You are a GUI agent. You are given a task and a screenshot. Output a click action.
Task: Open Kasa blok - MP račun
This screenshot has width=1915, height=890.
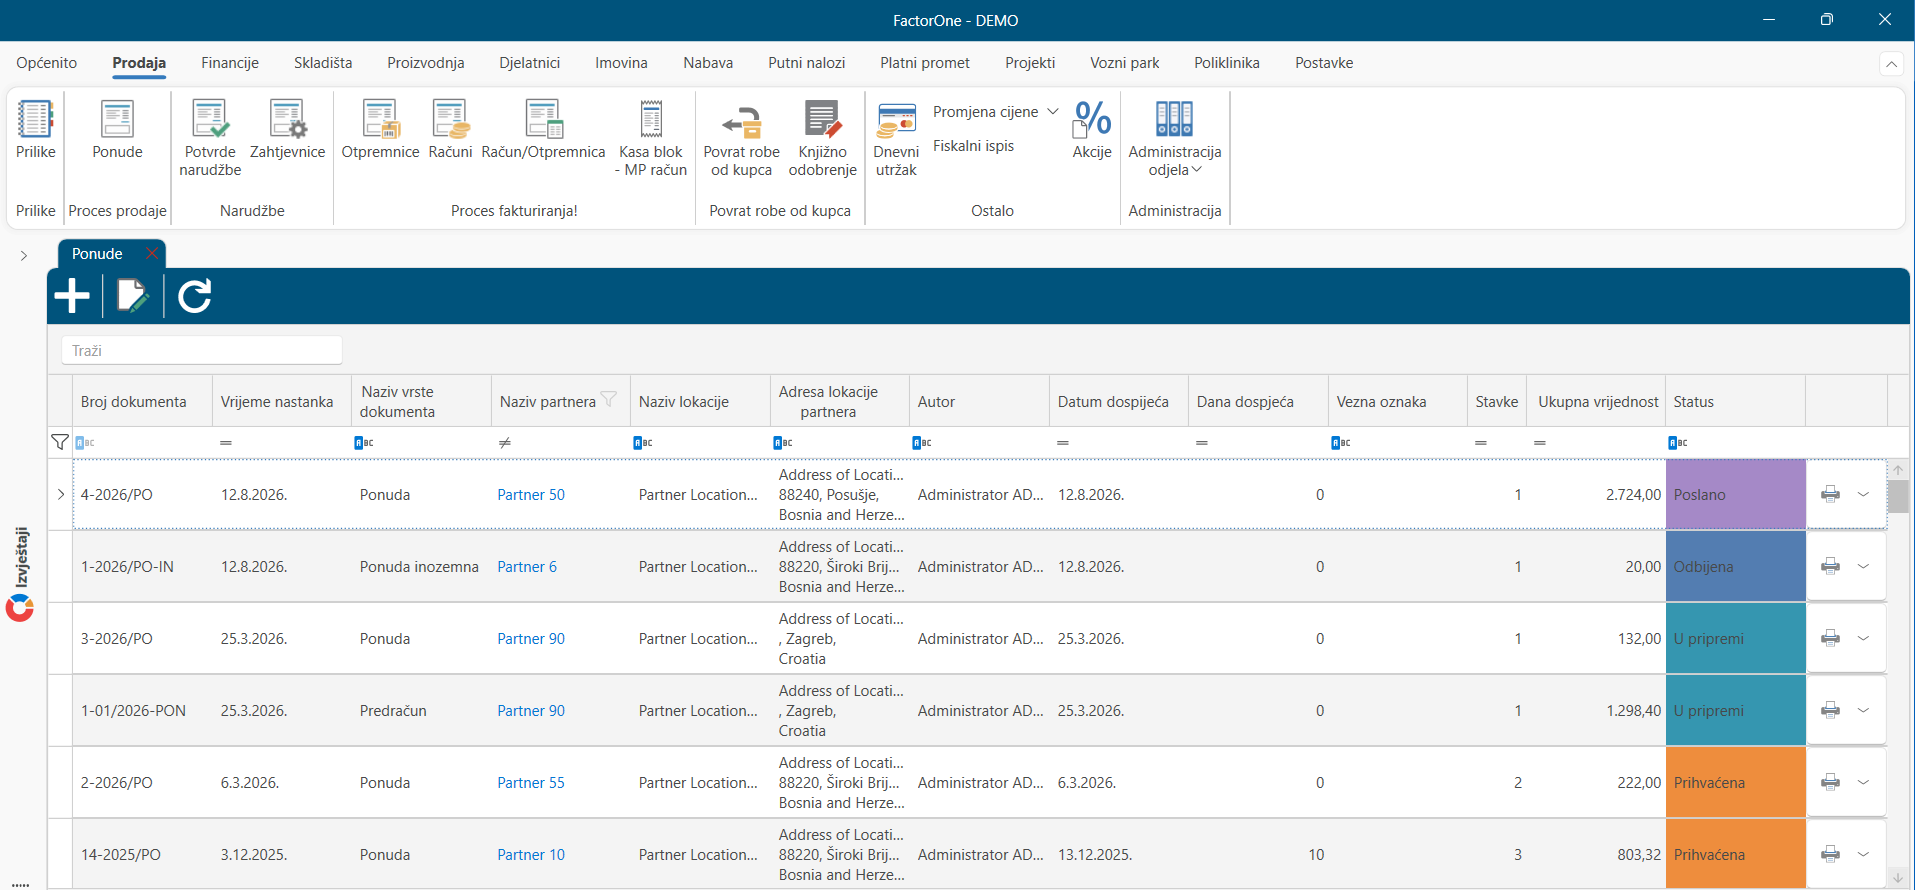pyautogui.click(x=651, y=138)
